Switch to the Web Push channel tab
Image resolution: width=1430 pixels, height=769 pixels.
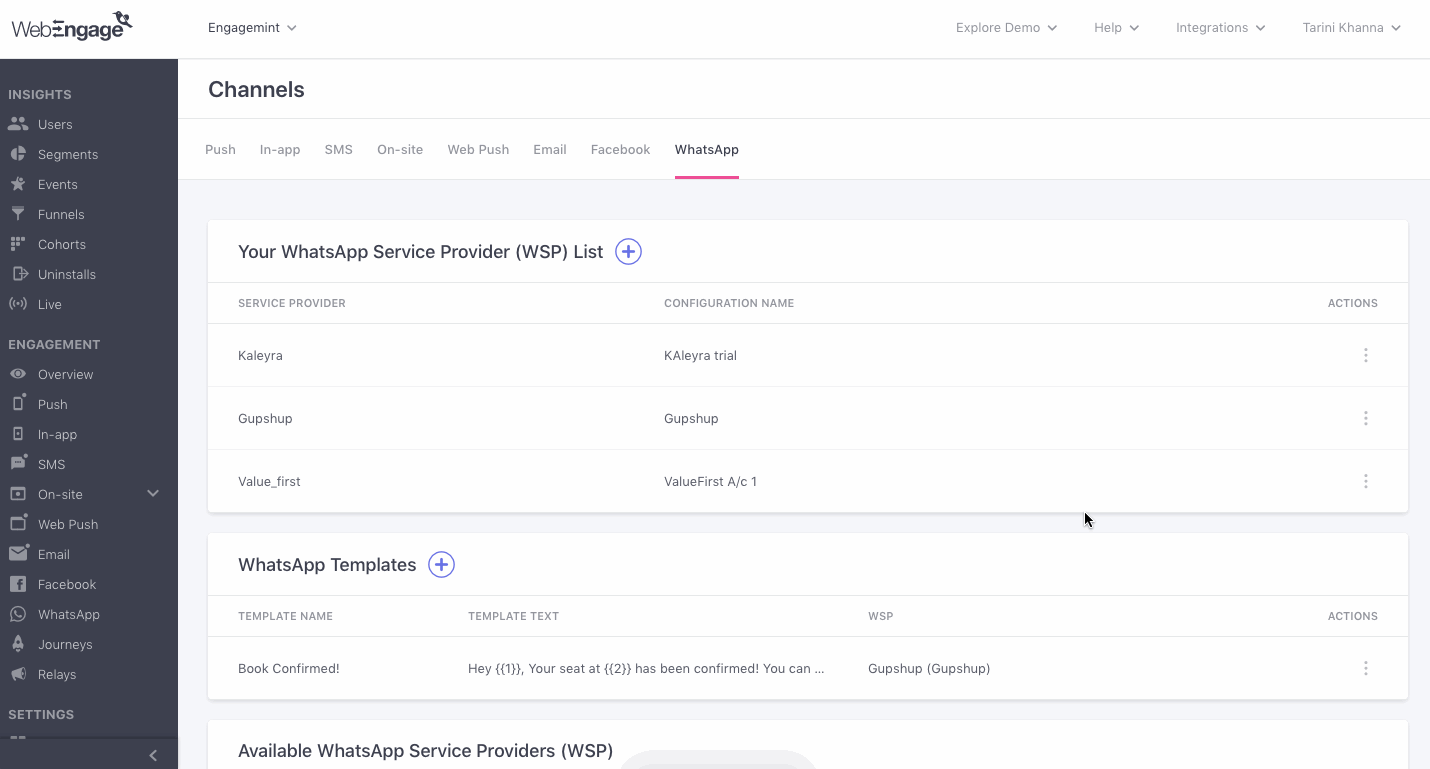tap(478, 150)
